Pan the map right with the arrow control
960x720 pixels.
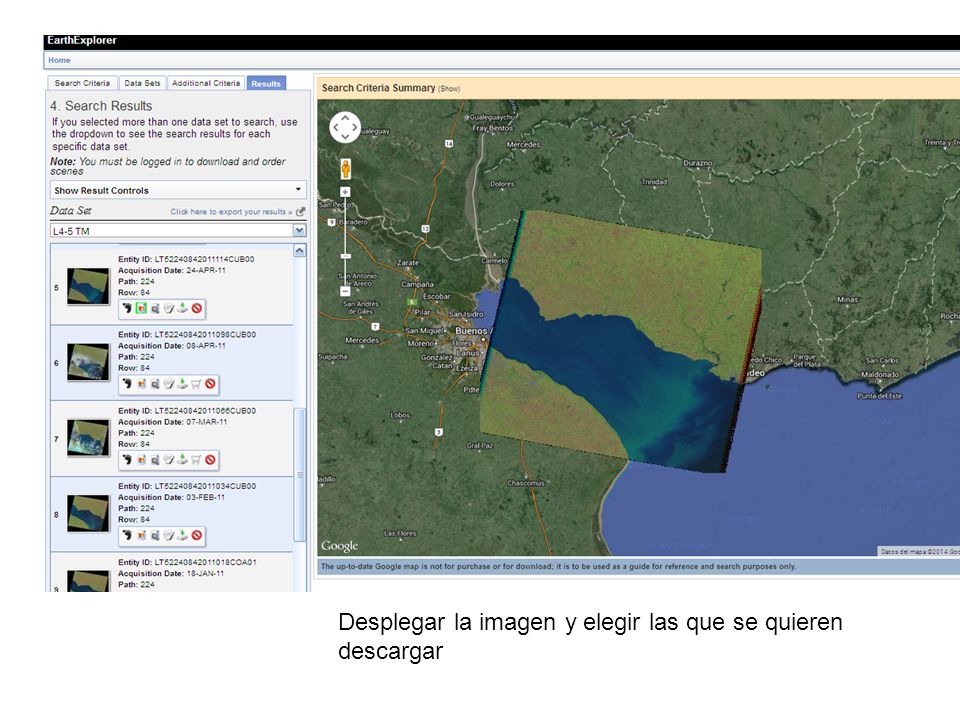[356, 127]
